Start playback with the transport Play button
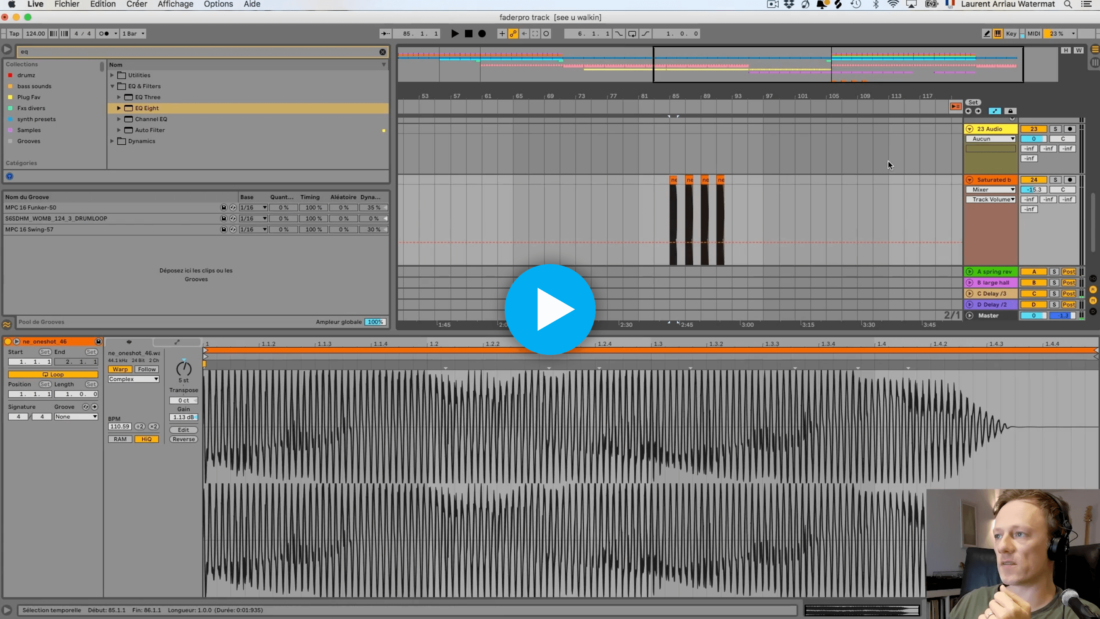This screenshot has width=1100, height=619. pos(455,33)
